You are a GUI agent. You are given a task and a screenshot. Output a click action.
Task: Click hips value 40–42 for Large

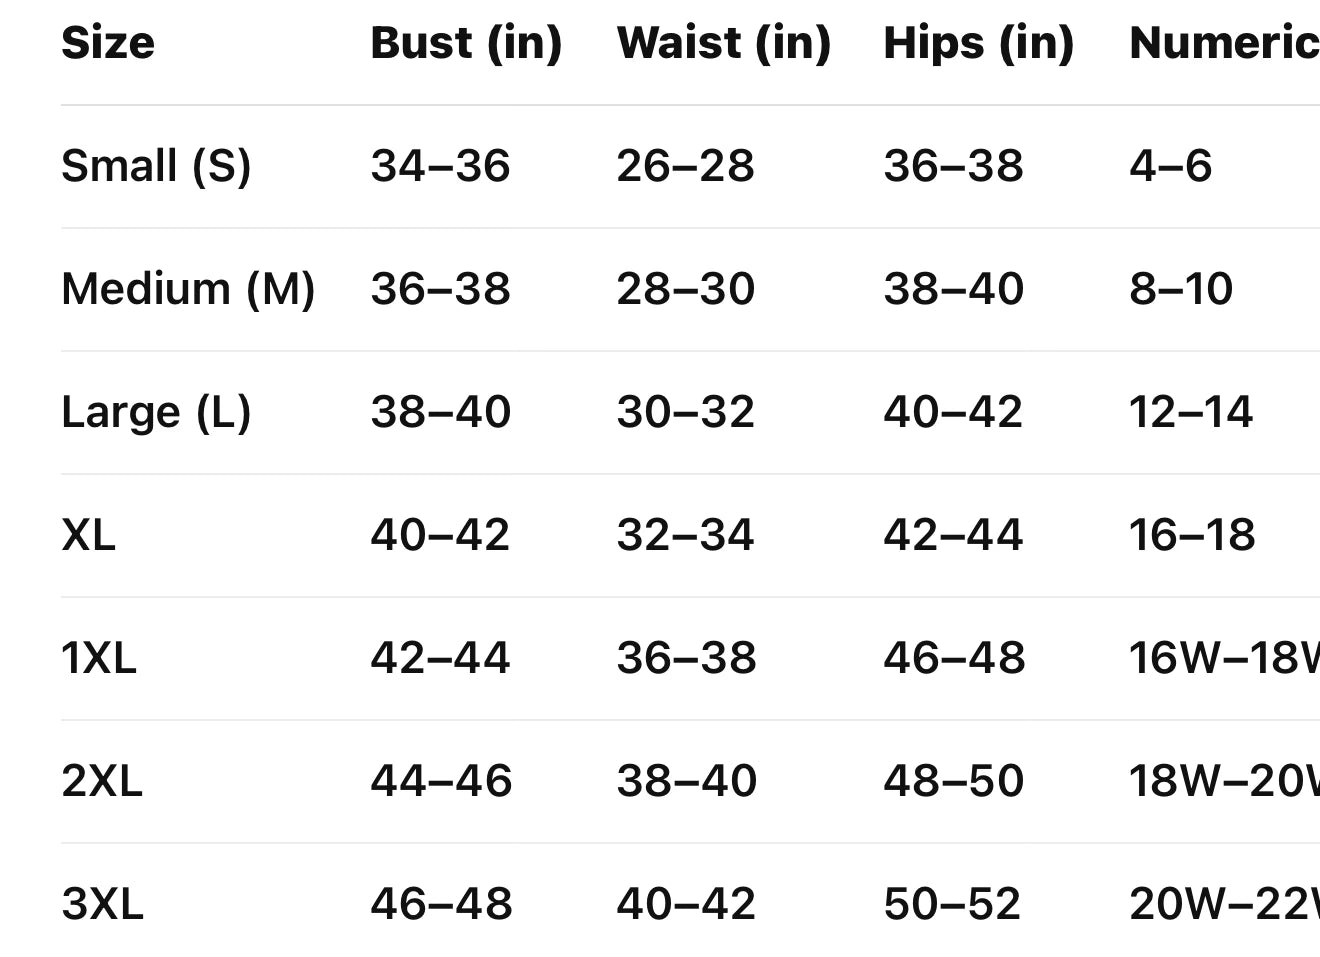tap(953, 412)
